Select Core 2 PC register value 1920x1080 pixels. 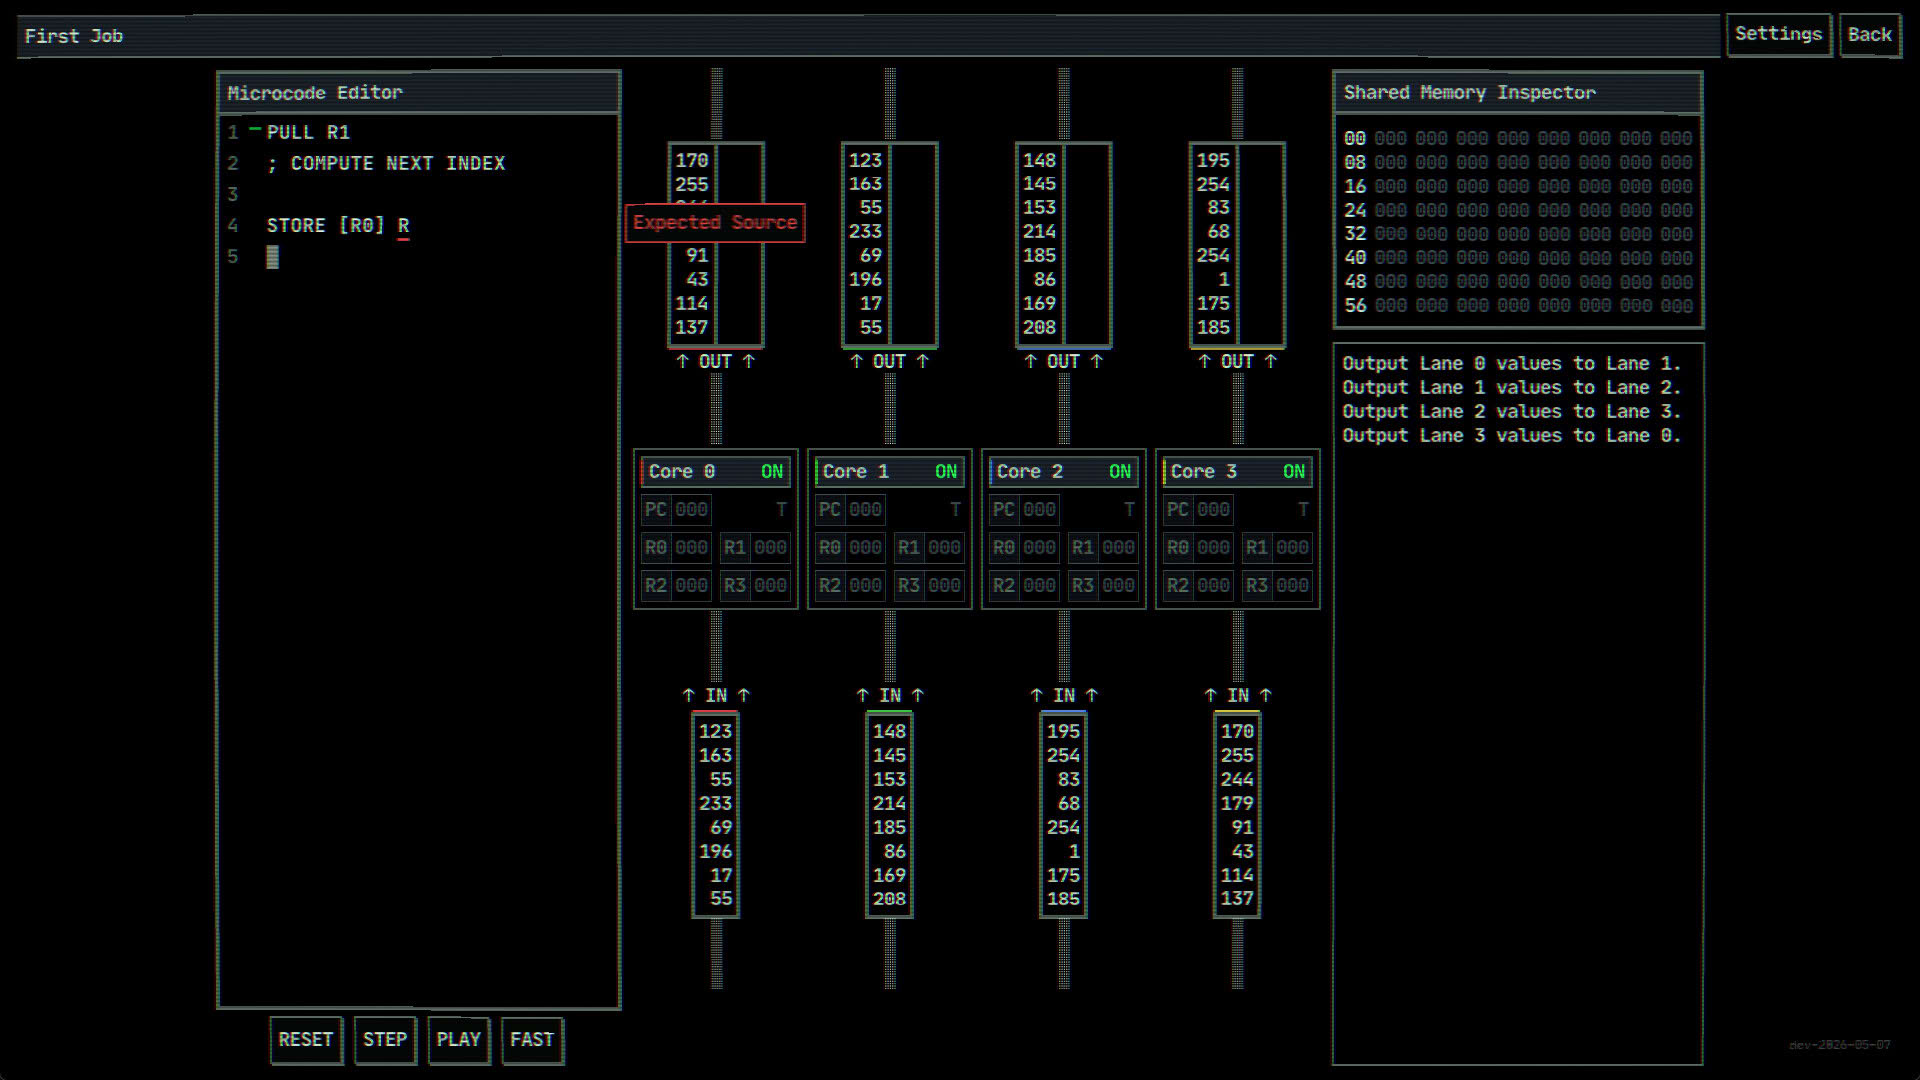point(1038,509)
